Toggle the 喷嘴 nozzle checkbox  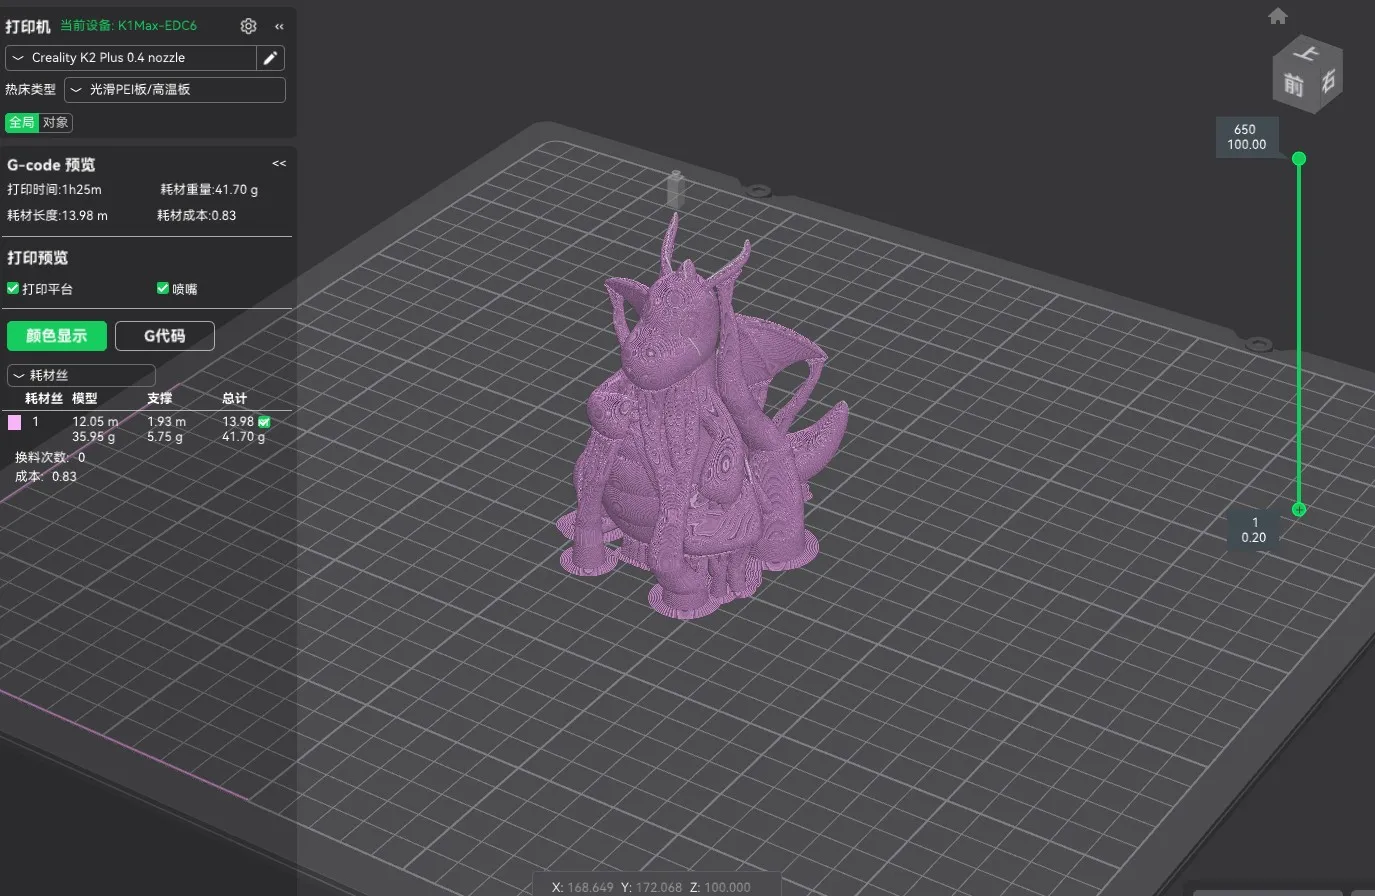[x=163, y=288]
